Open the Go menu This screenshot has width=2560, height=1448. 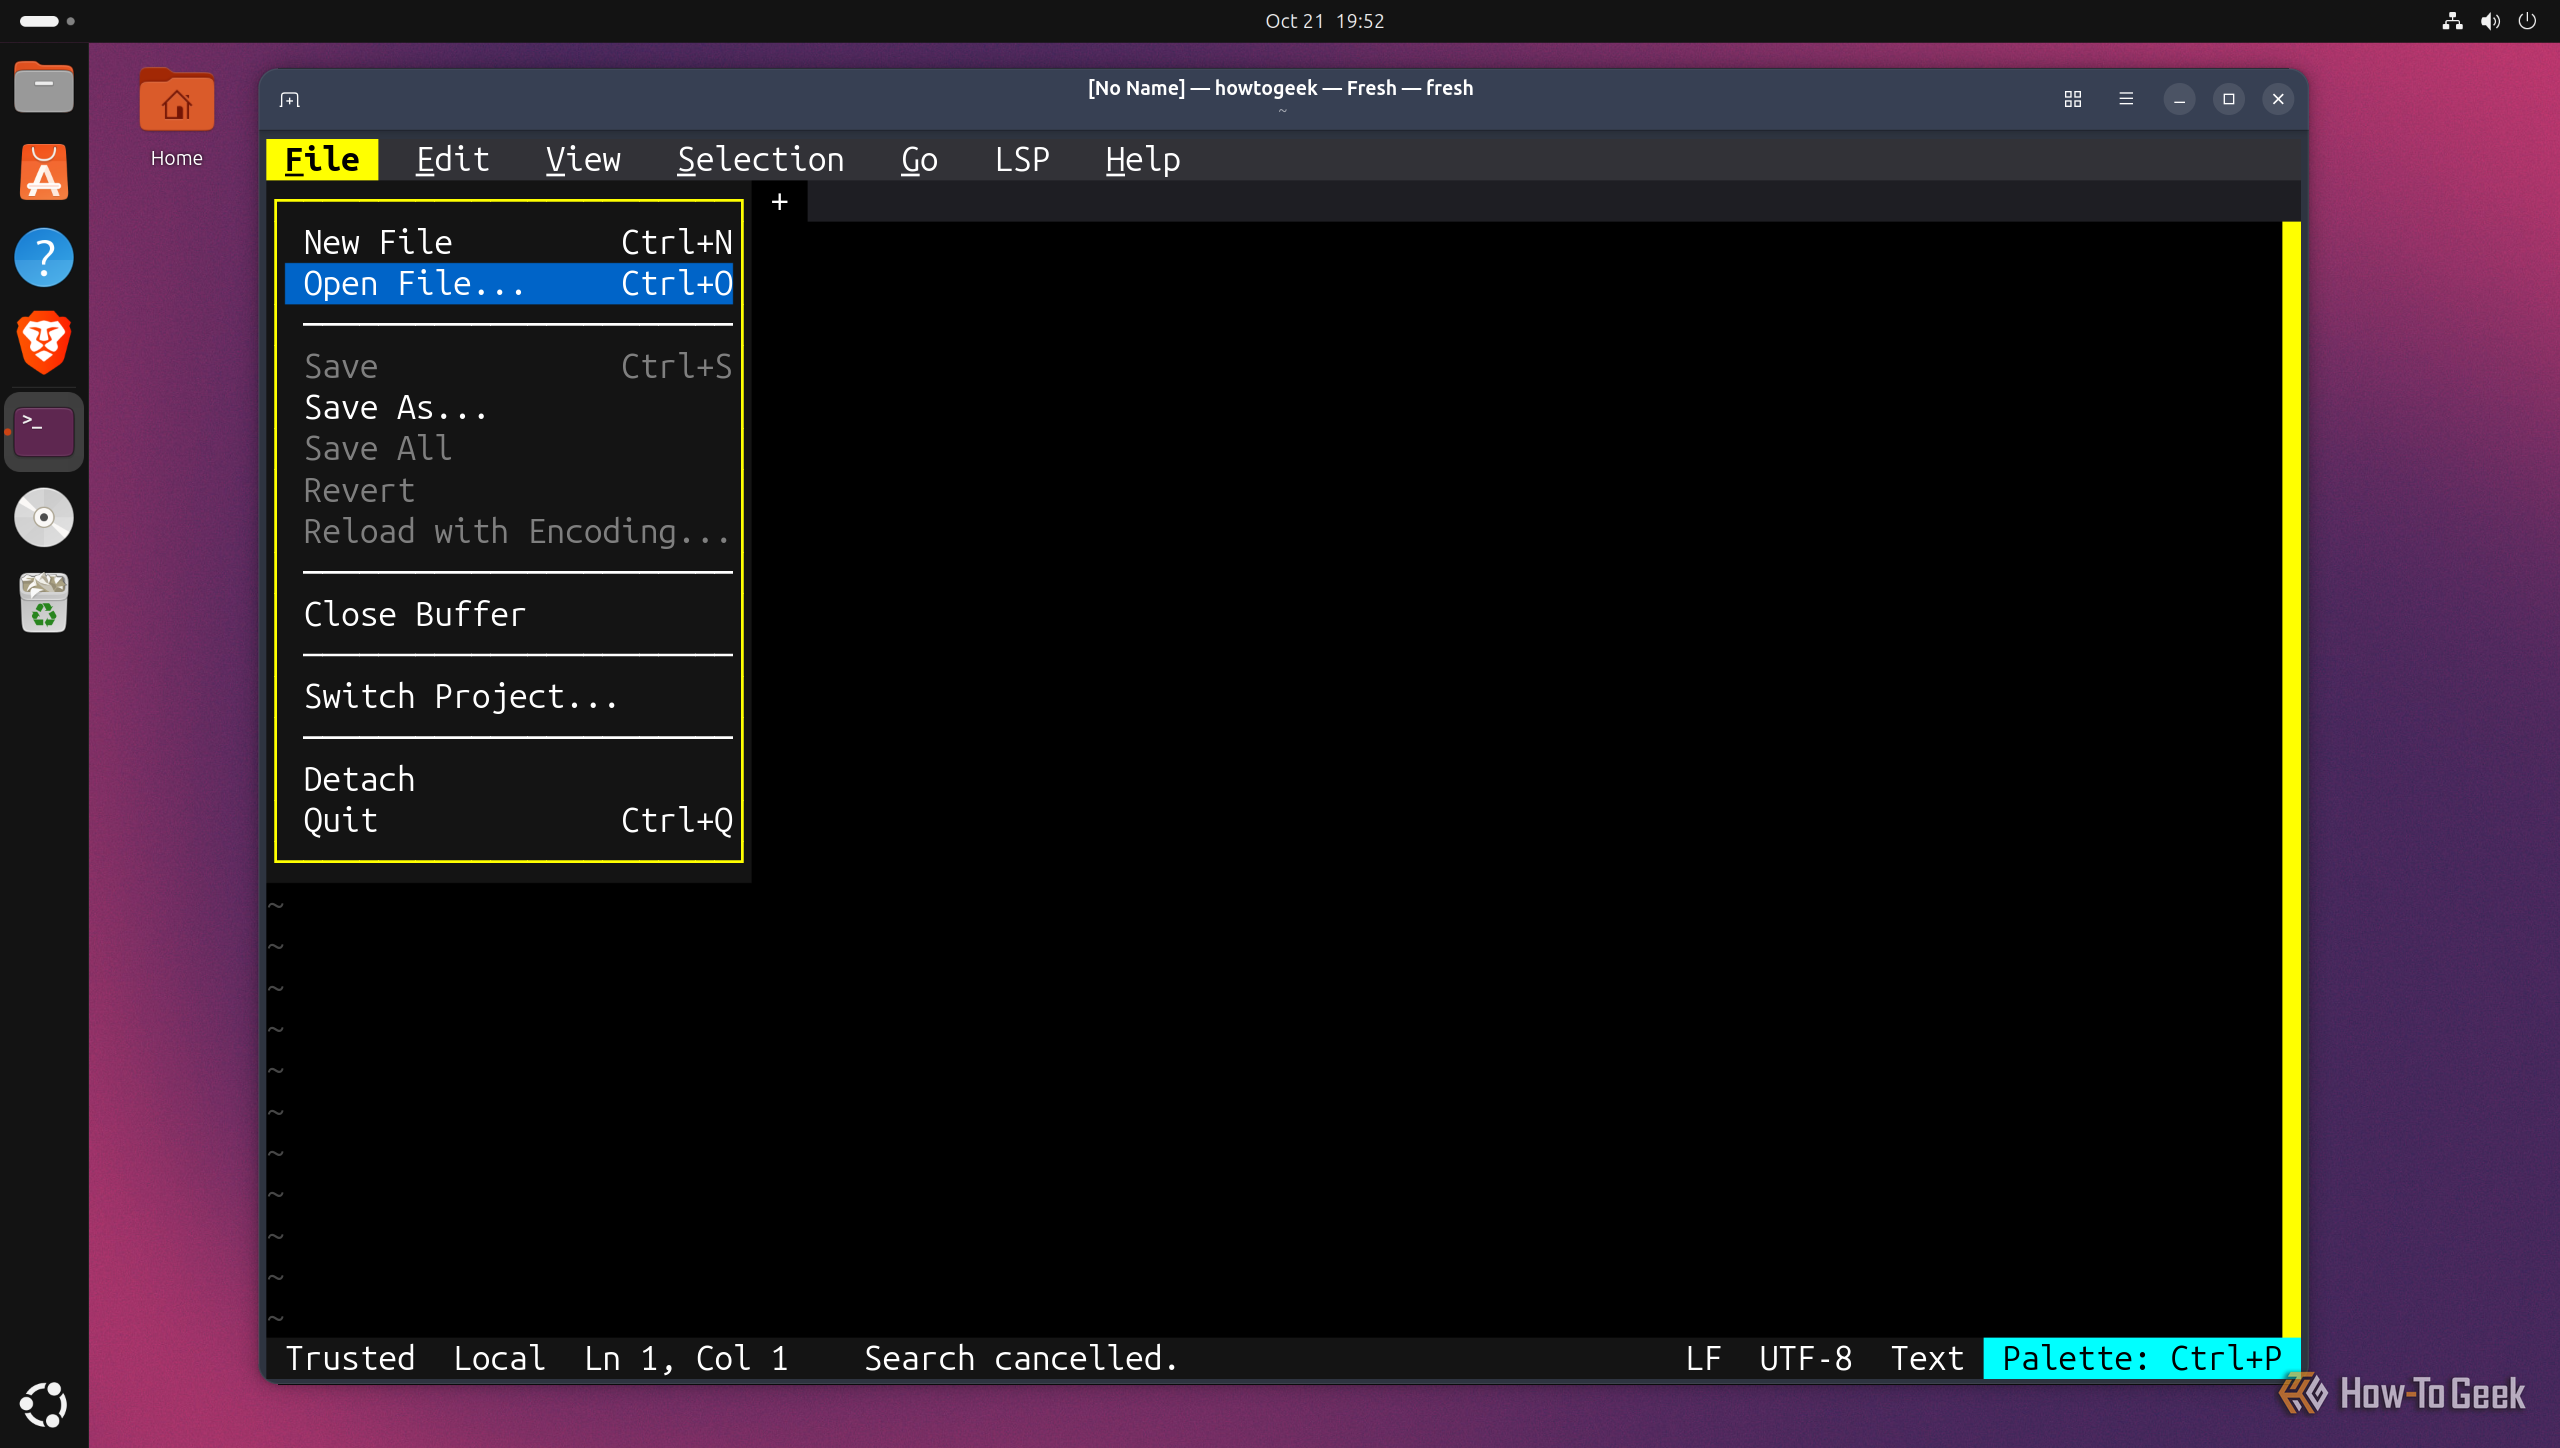pyautogui.click(x=919, y=159)
